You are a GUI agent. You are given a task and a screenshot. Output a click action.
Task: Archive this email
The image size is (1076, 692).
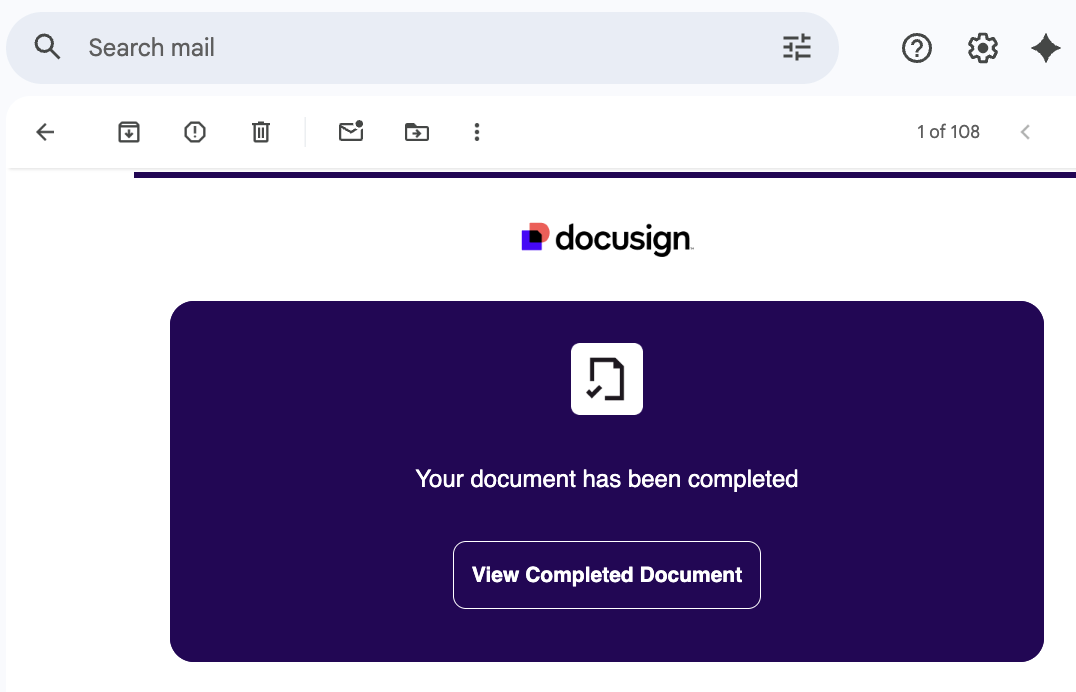point(128,132)
